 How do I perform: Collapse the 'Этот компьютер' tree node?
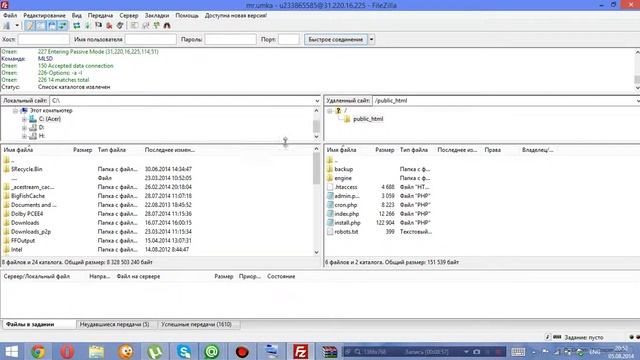[x=16, y=111]
